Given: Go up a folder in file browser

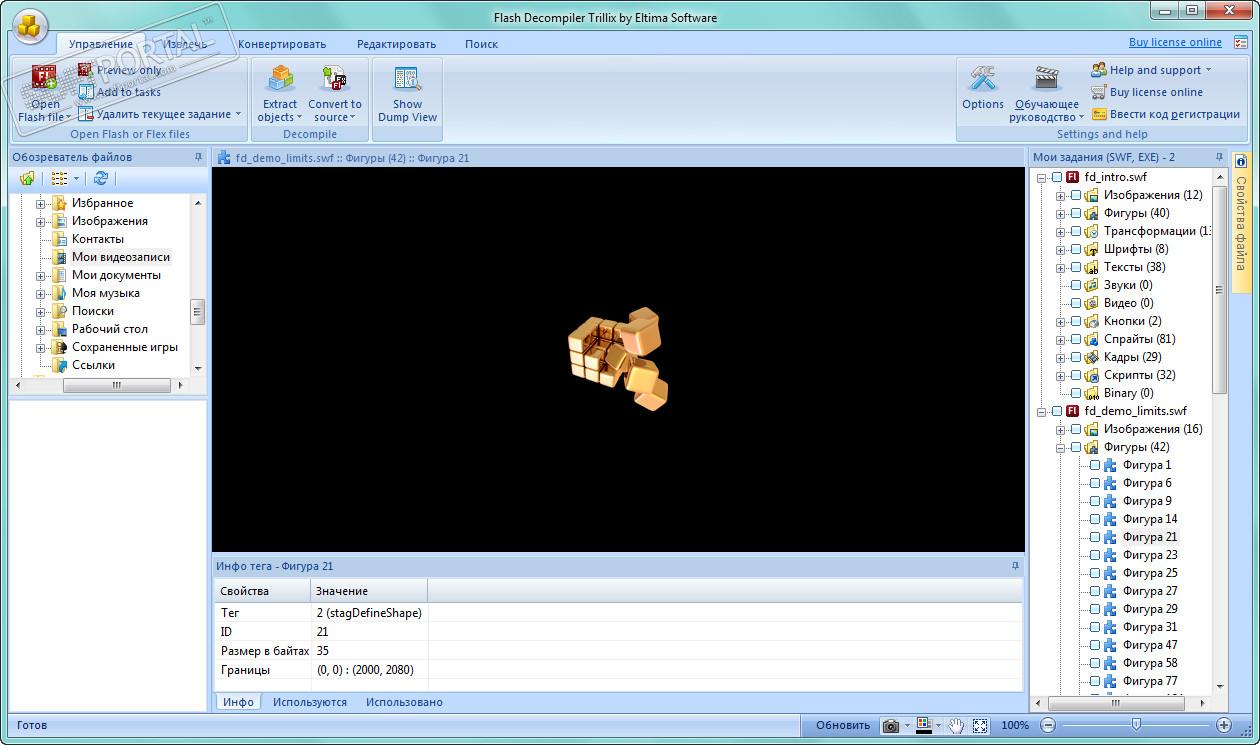Looking at the screenshot, I should click(27, 178).
